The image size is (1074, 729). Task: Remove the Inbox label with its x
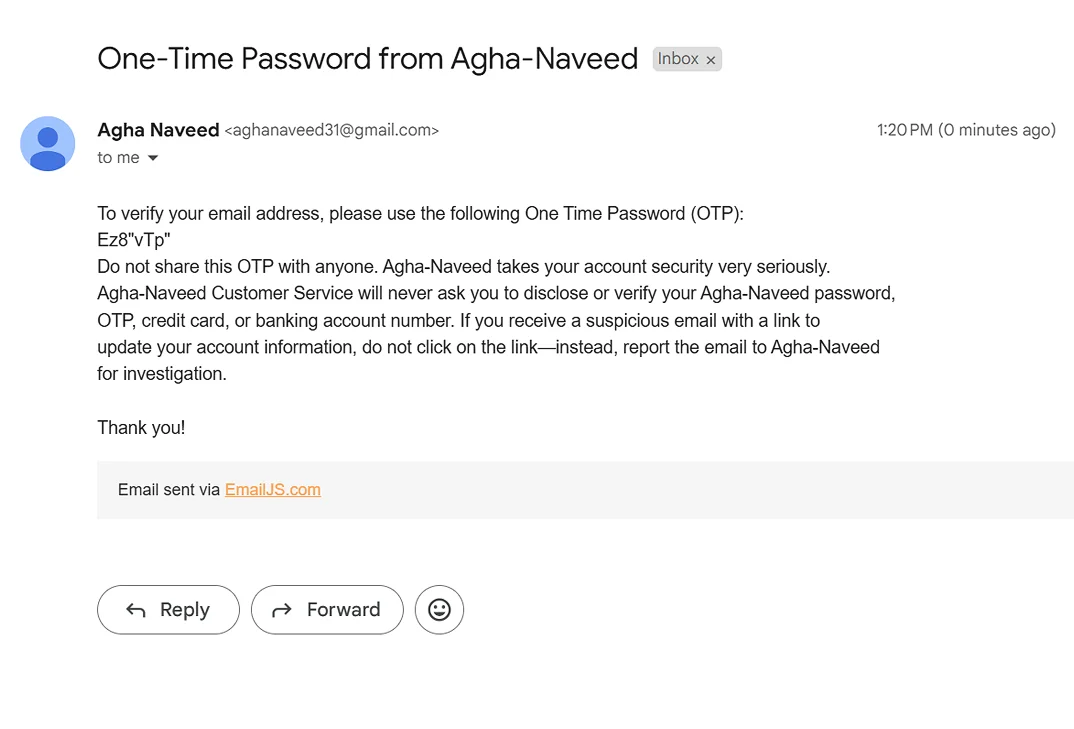point(711,60)
